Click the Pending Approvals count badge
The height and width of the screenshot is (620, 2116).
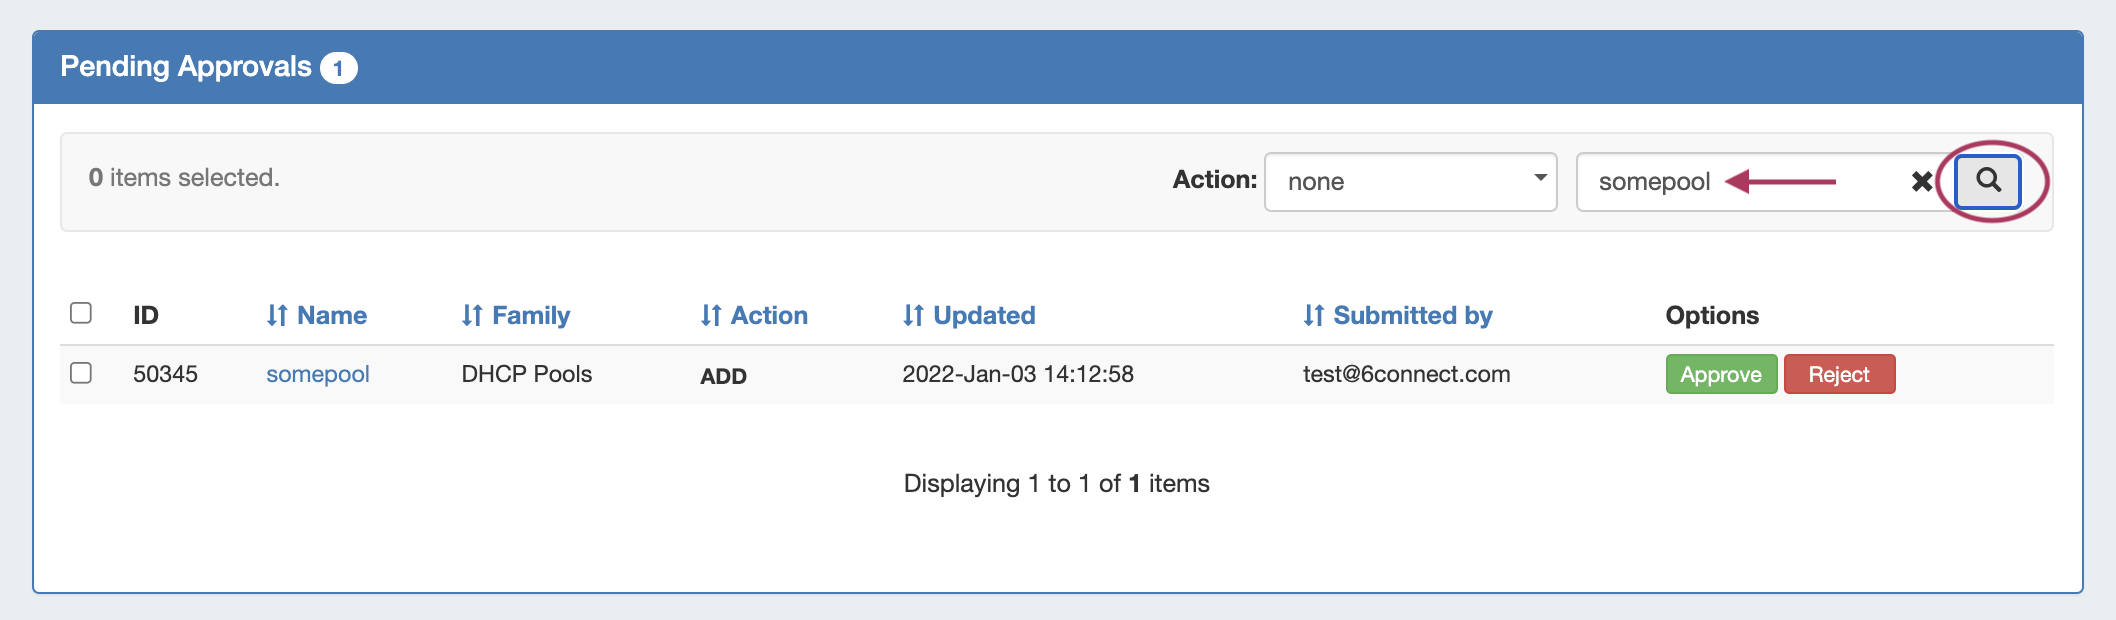tap(338, 68)
